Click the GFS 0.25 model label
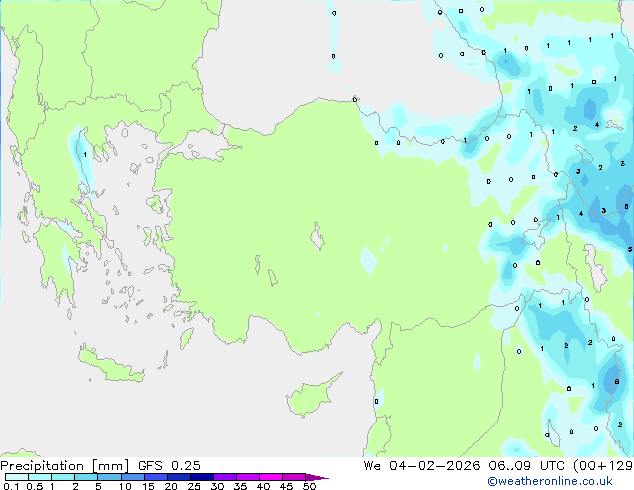The image size is (634, 490). pos(169,466)
